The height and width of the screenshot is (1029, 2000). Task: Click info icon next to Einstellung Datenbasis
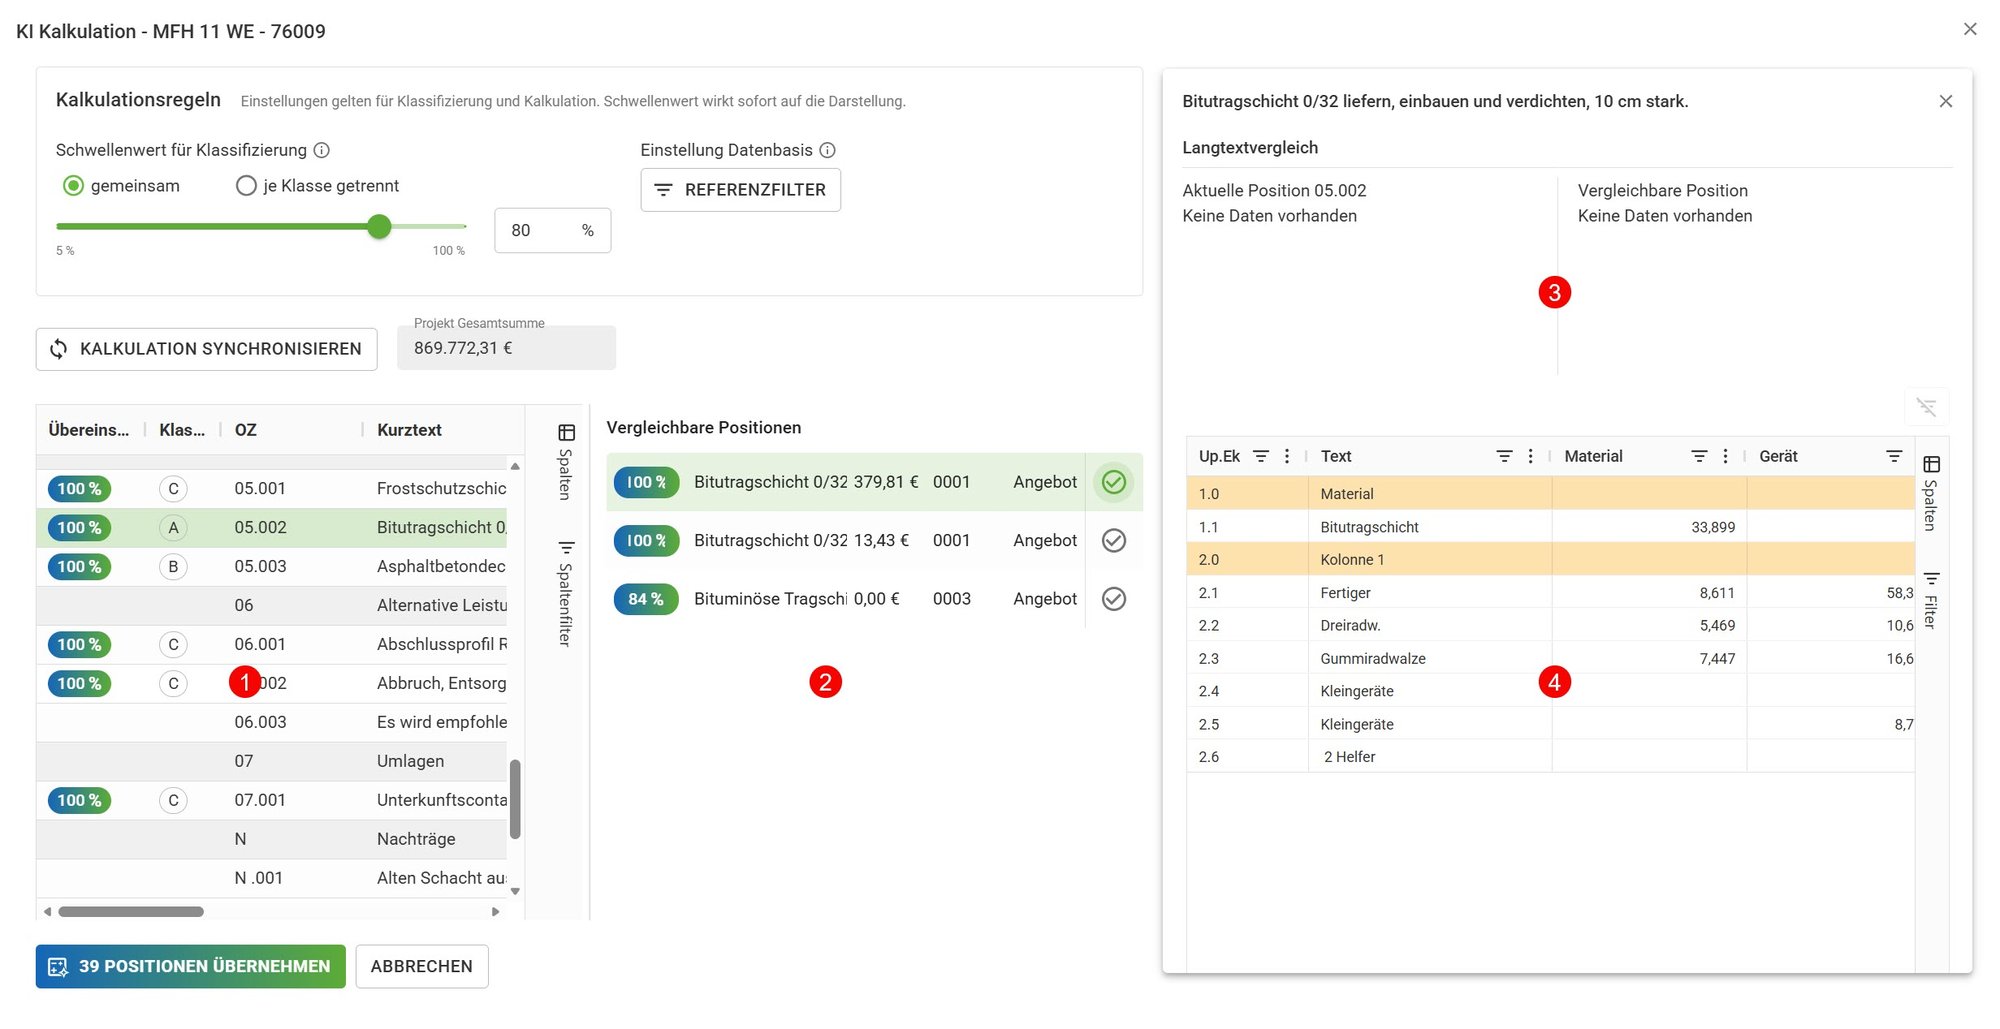828,150
